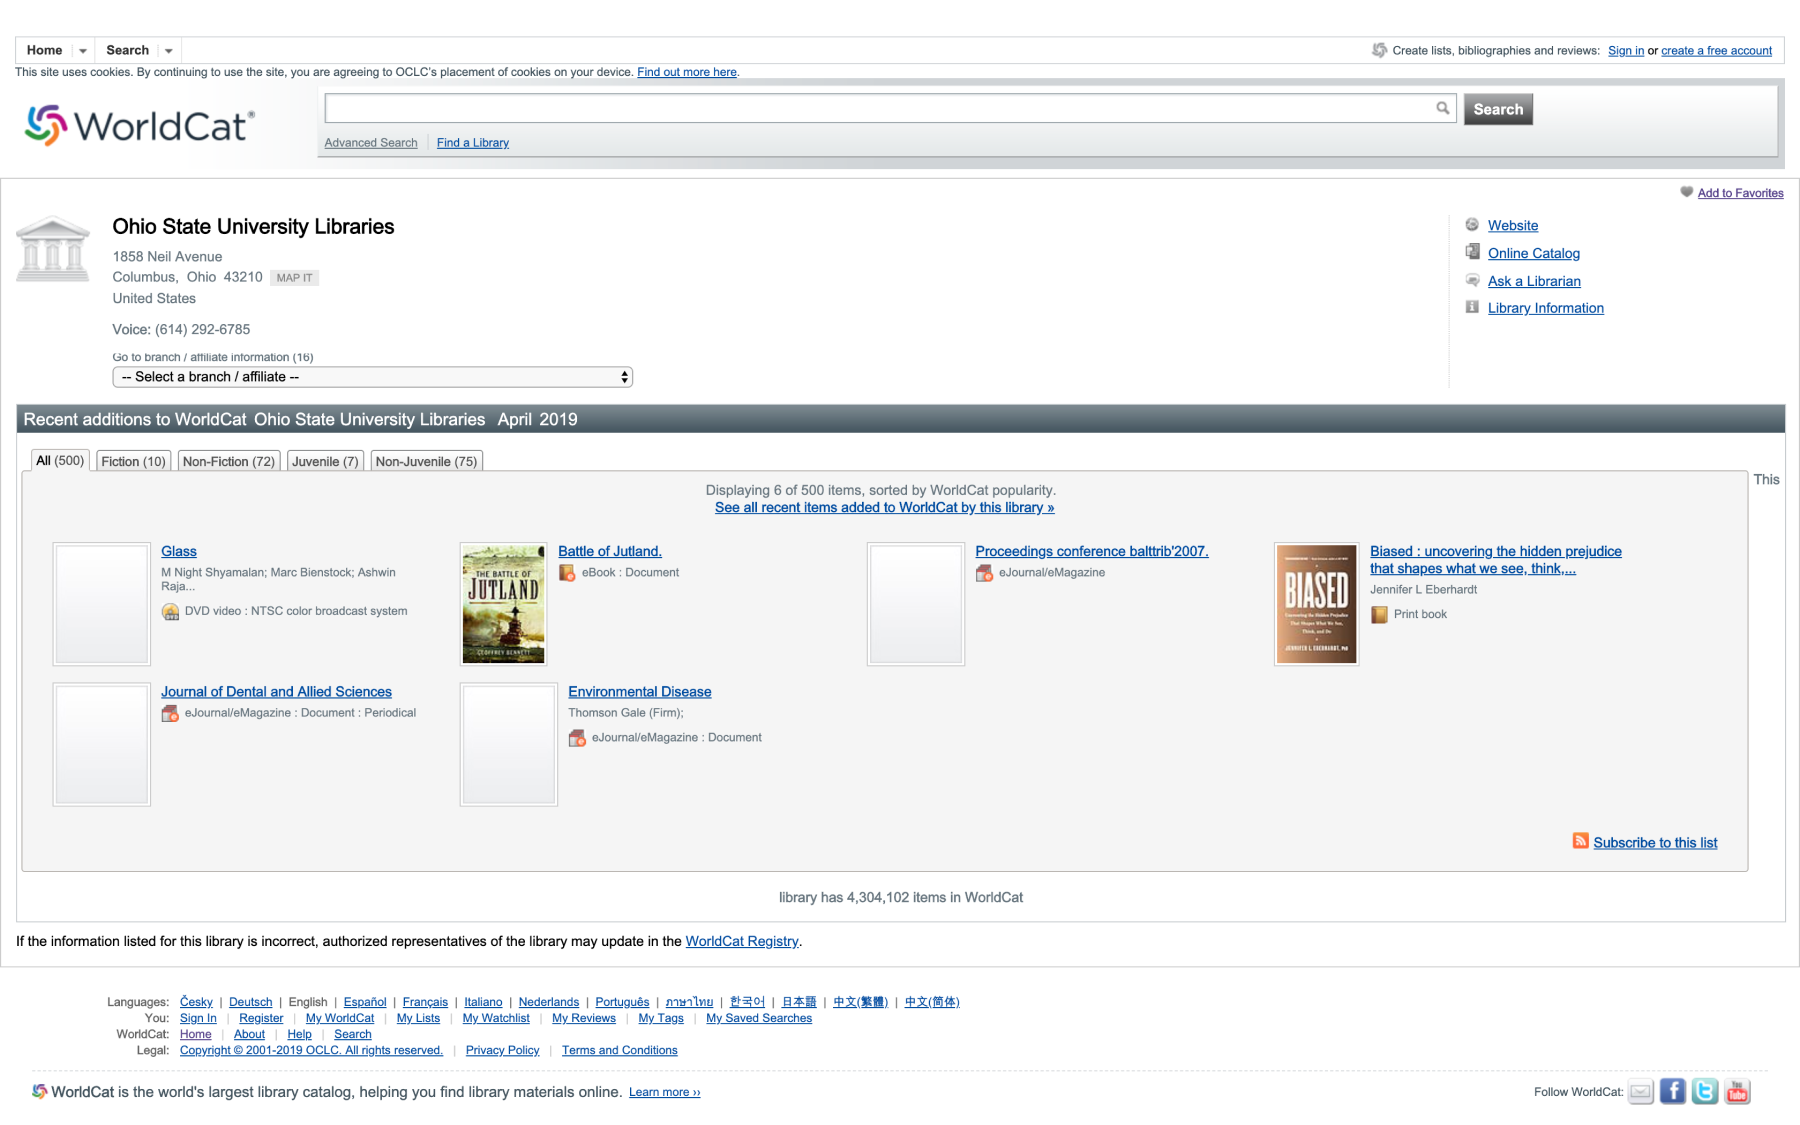Viewport: 1800px width, 1125px height.
Task: Open the Advanced Search link
Action: coord(371,143)
